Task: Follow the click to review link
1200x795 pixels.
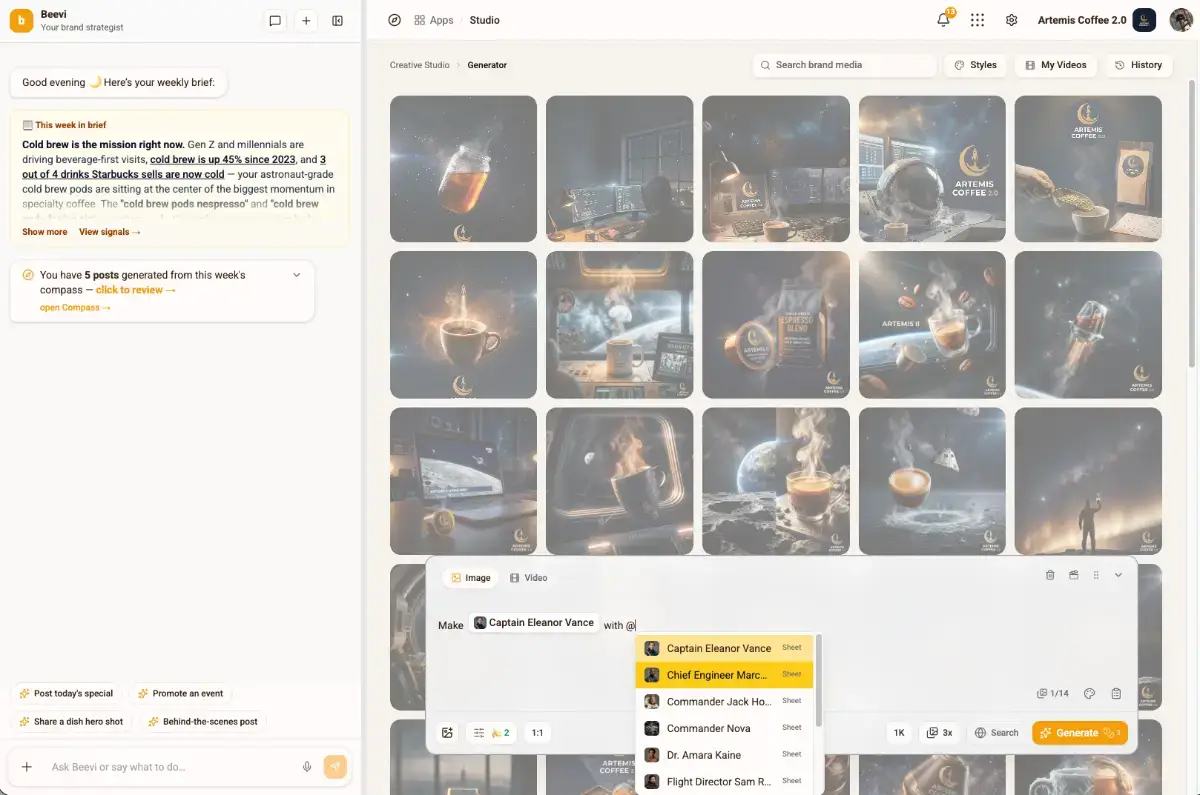Action: click(136, 290)
